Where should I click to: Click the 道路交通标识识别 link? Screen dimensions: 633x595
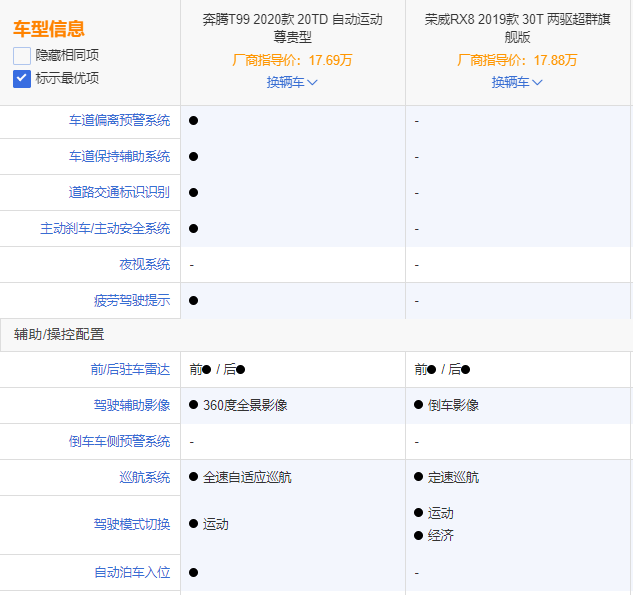[x=119, y=193]
